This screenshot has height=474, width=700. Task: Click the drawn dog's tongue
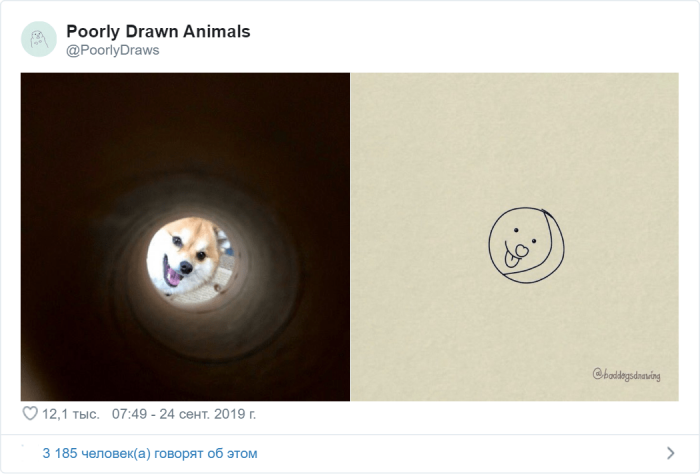point(513,256)
